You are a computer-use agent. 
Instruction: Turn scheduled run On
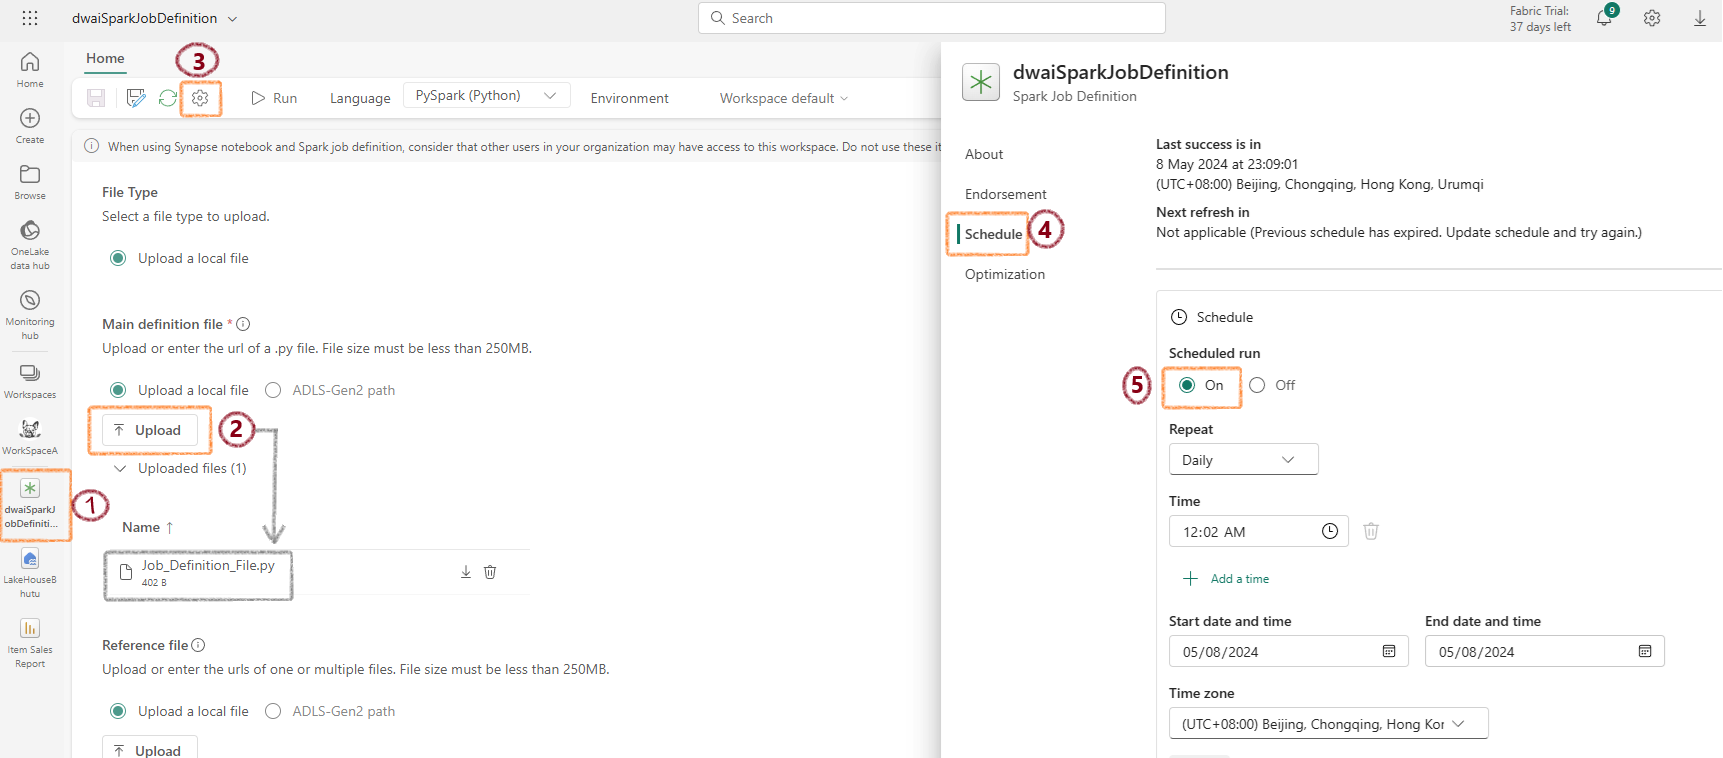tap(1187, 385)
